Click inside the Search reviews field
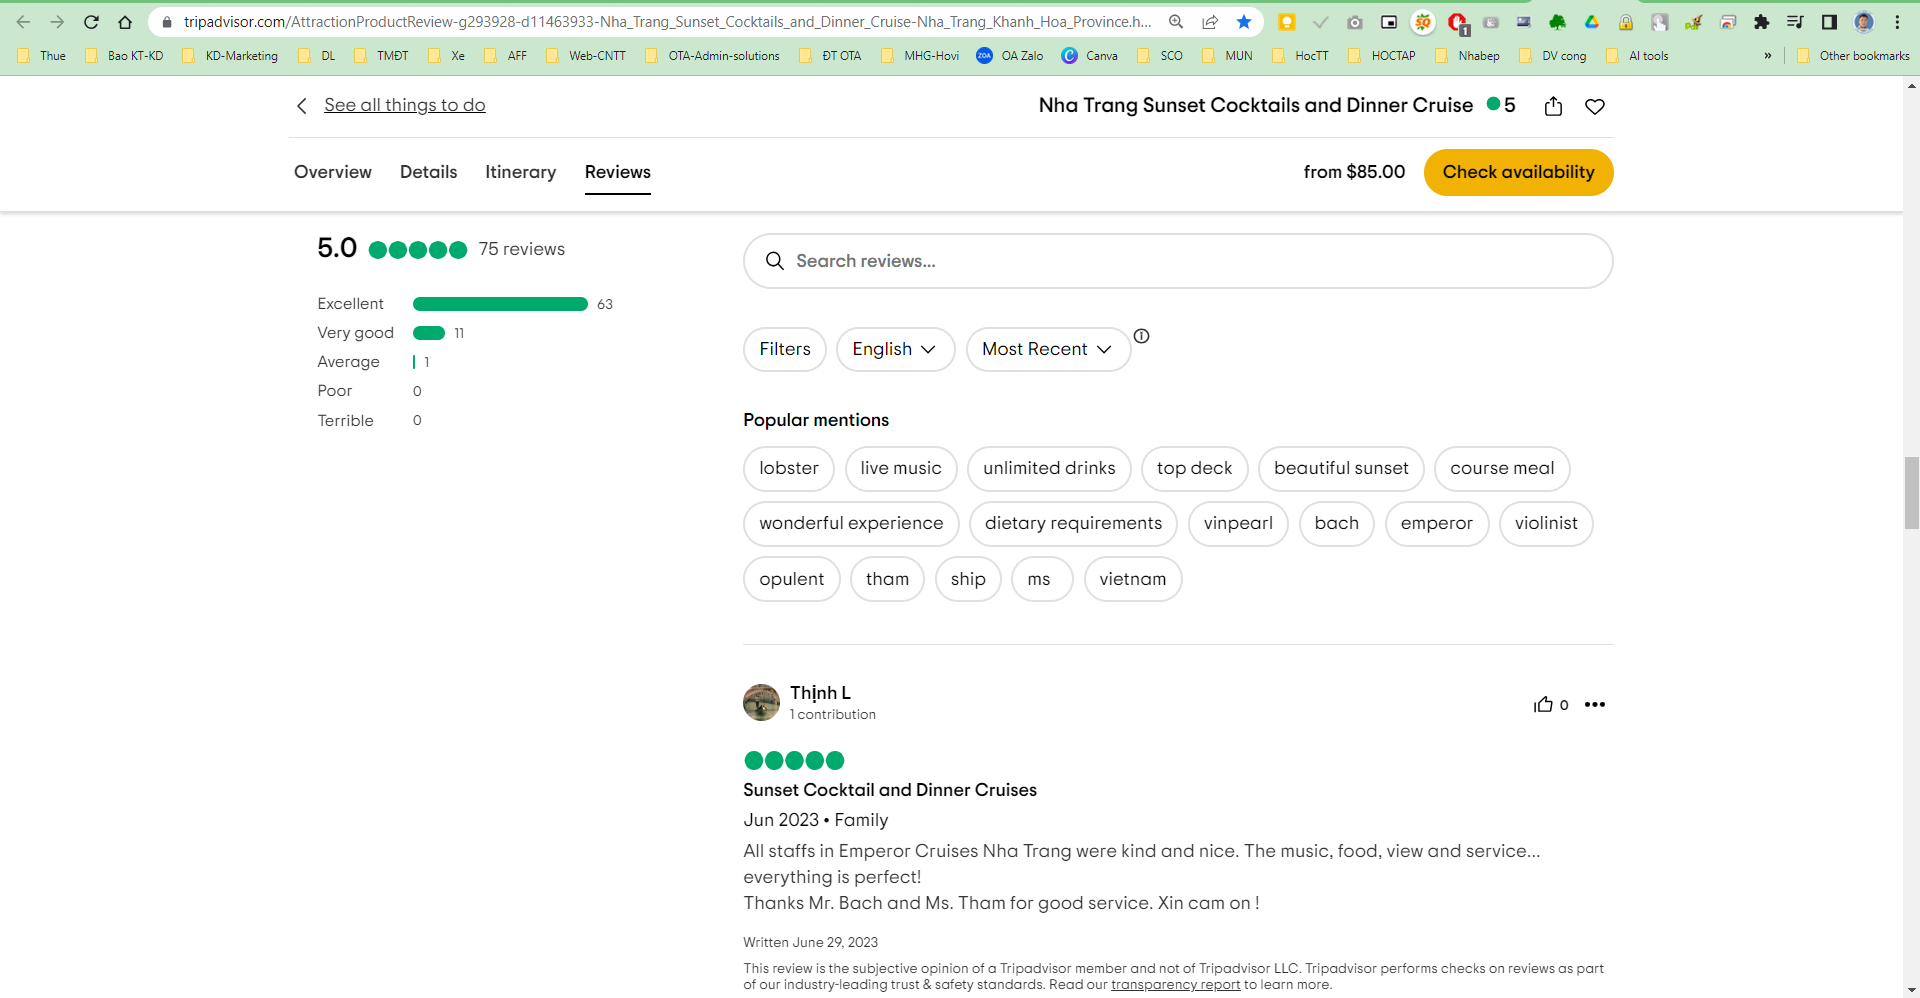The image size is (1920, 998). (x=1000, y=261)
